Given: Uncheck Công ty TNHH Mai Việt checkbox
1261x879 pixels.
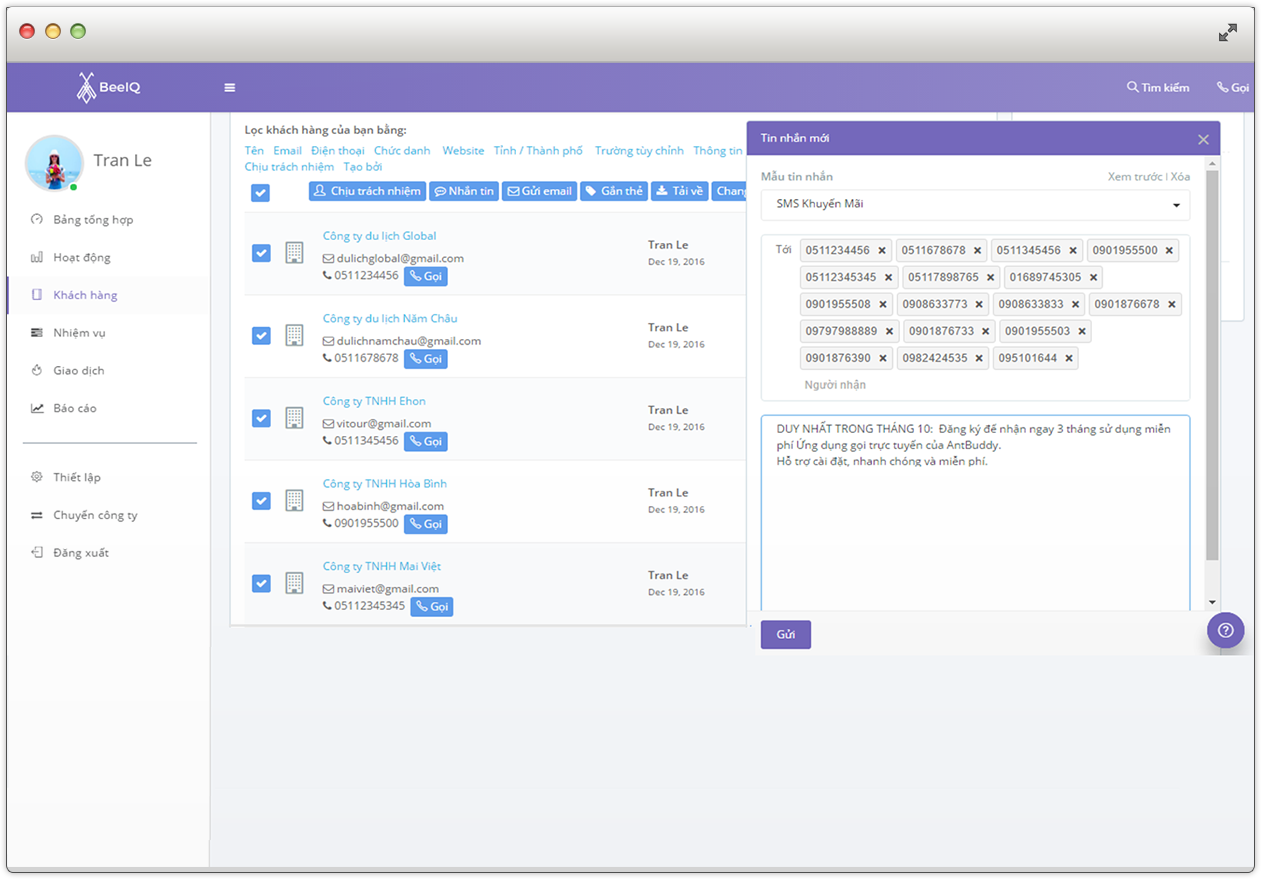Looking at the screenshot, I should point(261,583).
